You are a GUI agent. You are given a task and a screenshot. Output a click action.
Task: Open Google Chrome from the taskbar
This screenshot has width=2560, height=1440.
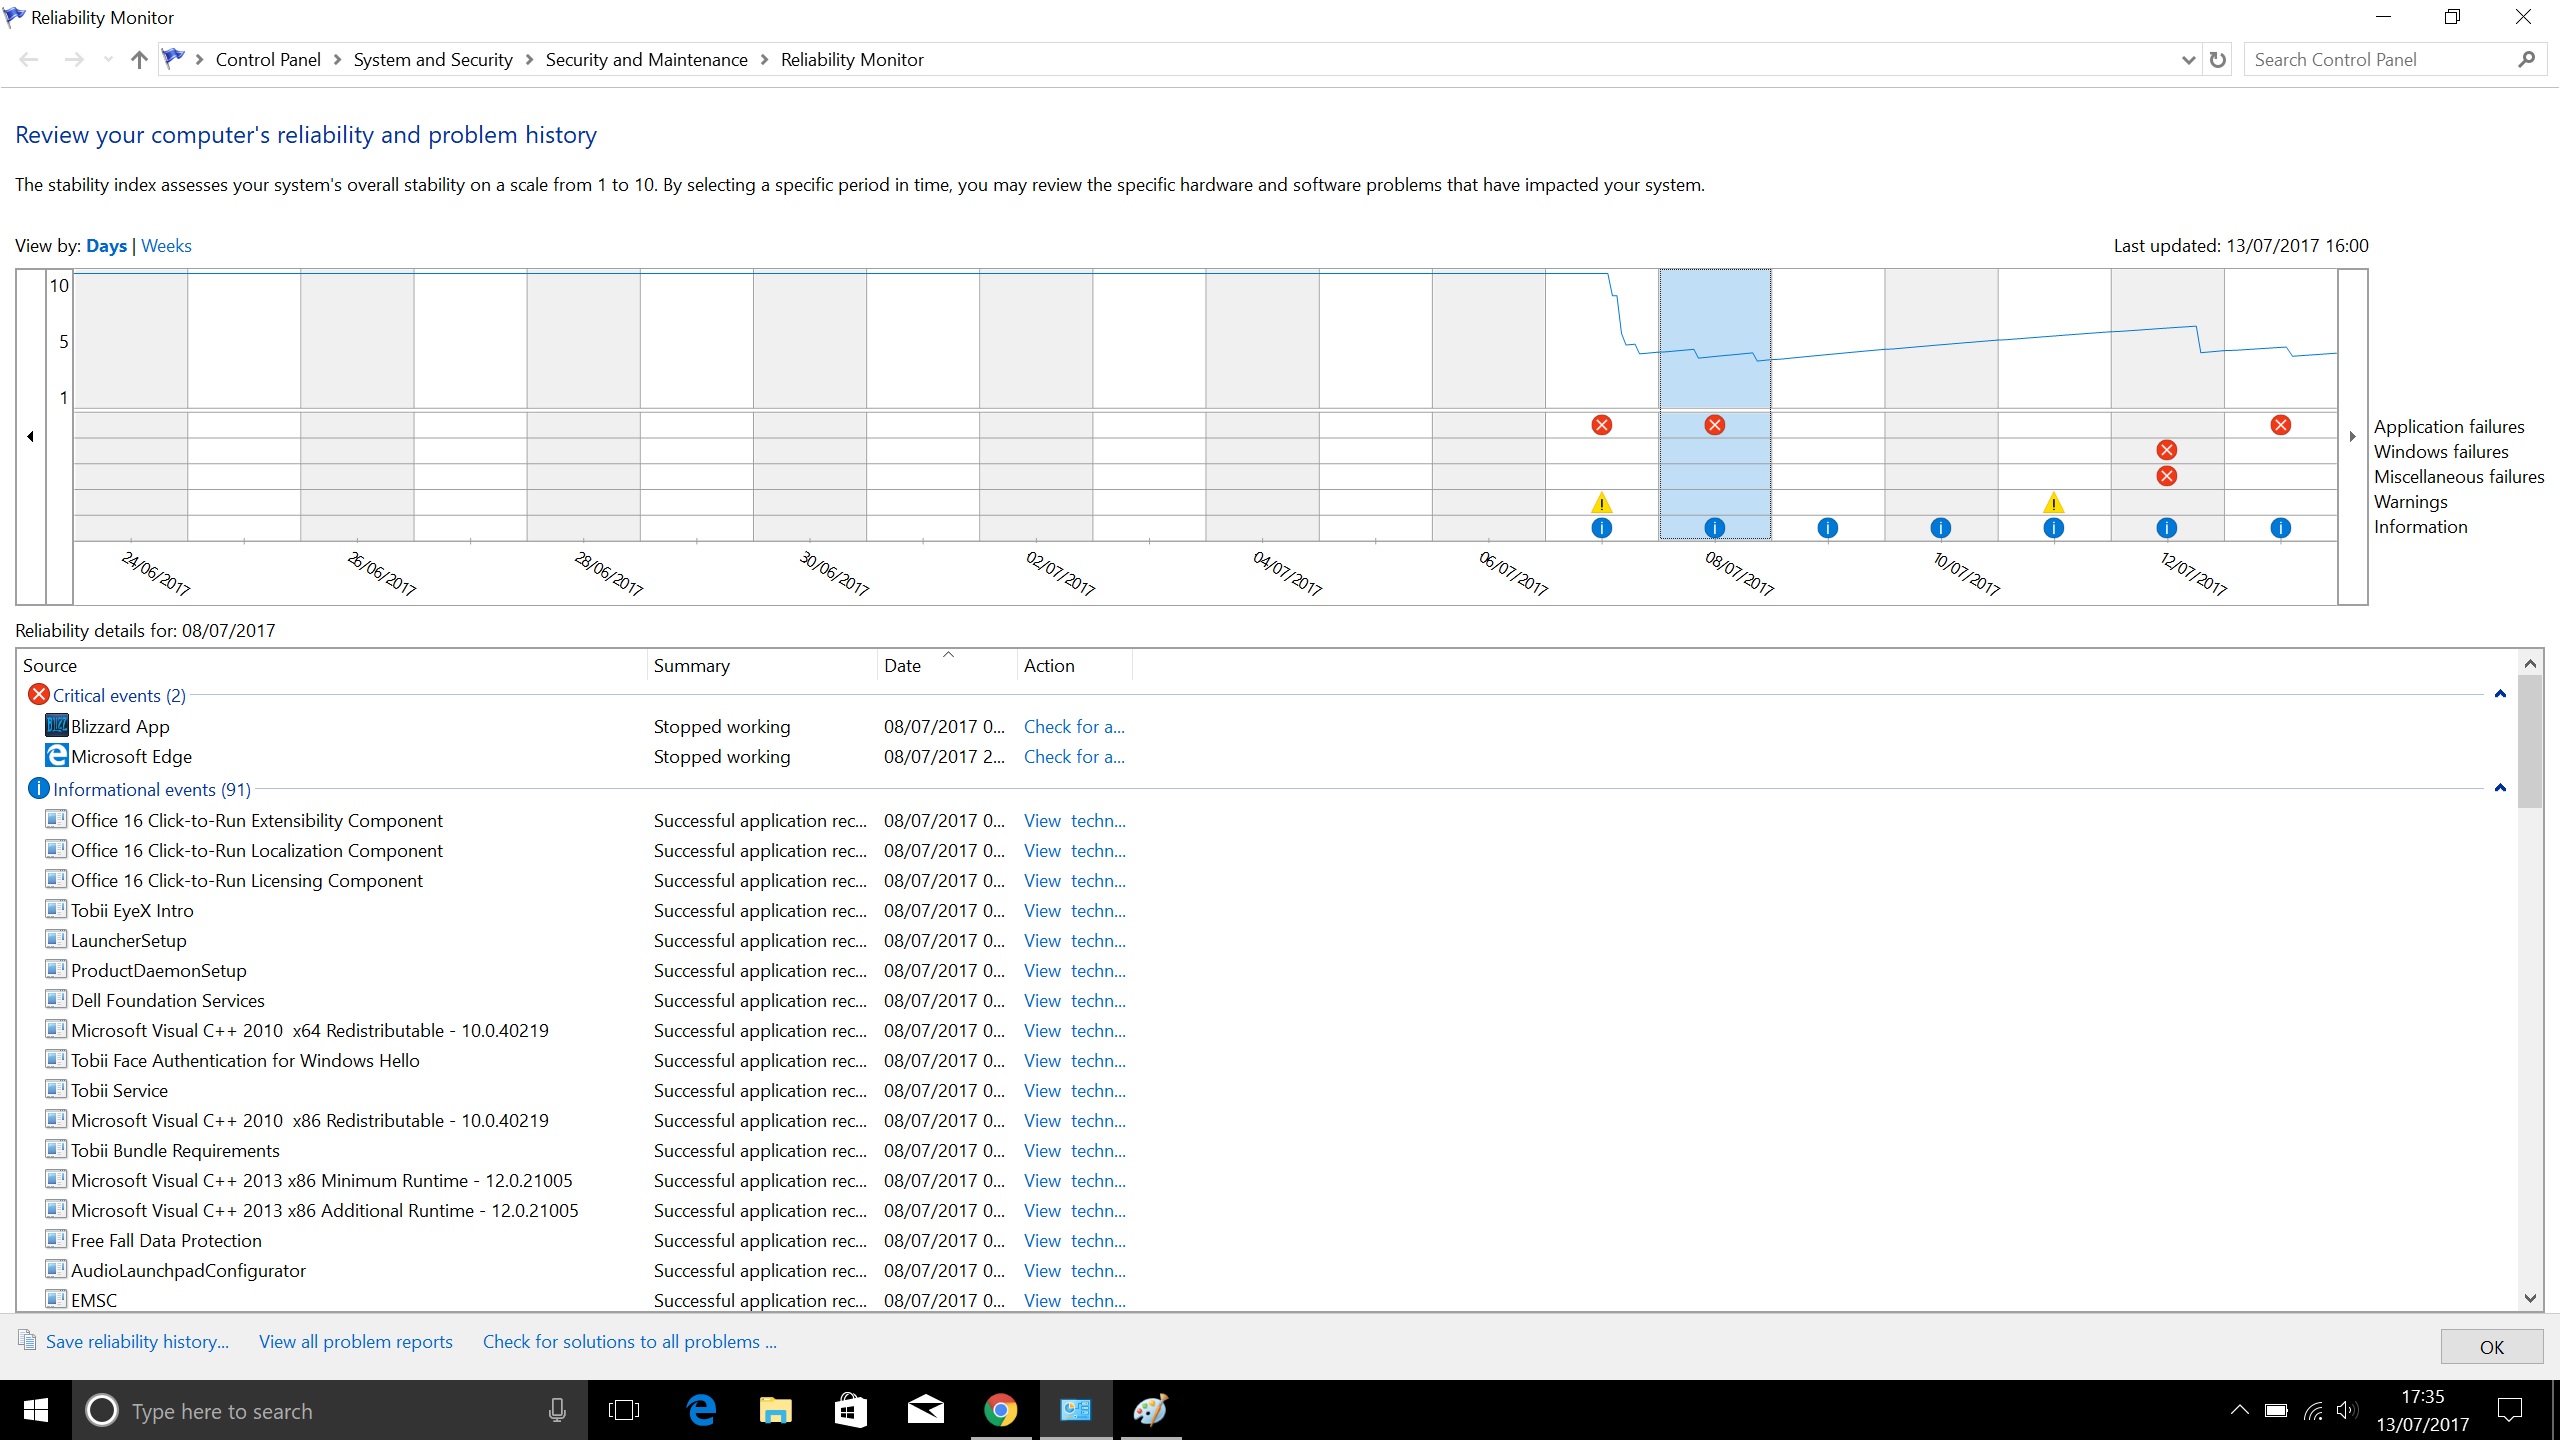tap(1000, 1410)
